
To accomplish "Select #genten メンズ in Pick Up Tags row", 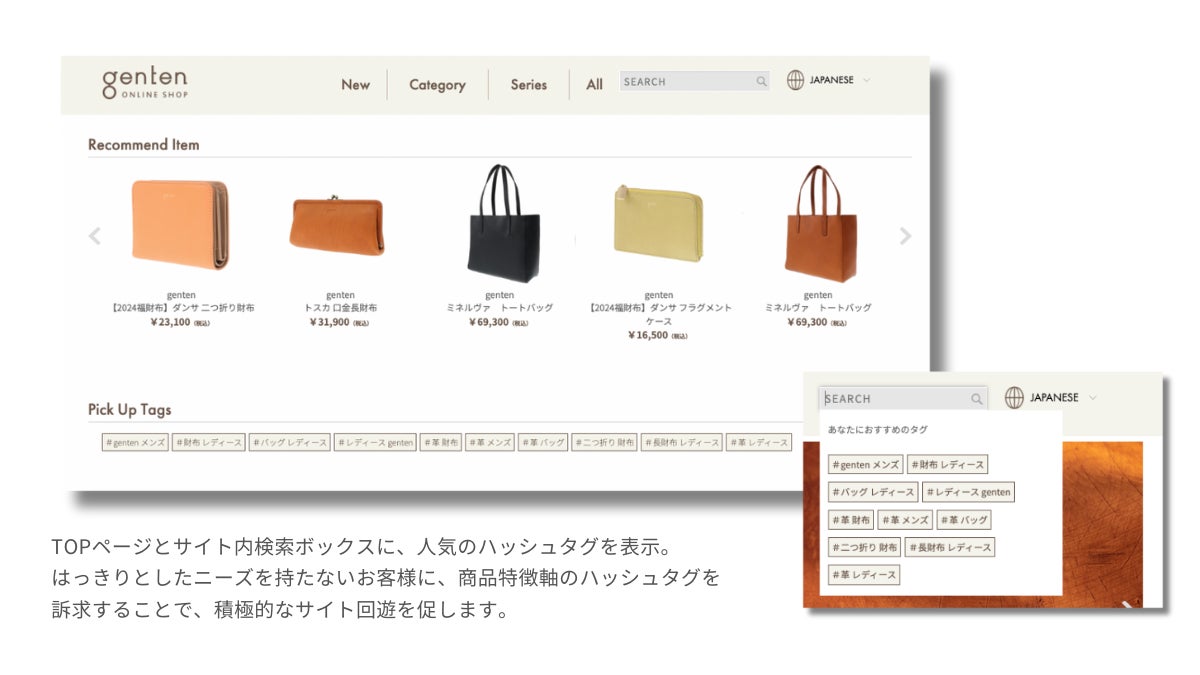I will 135,442.
